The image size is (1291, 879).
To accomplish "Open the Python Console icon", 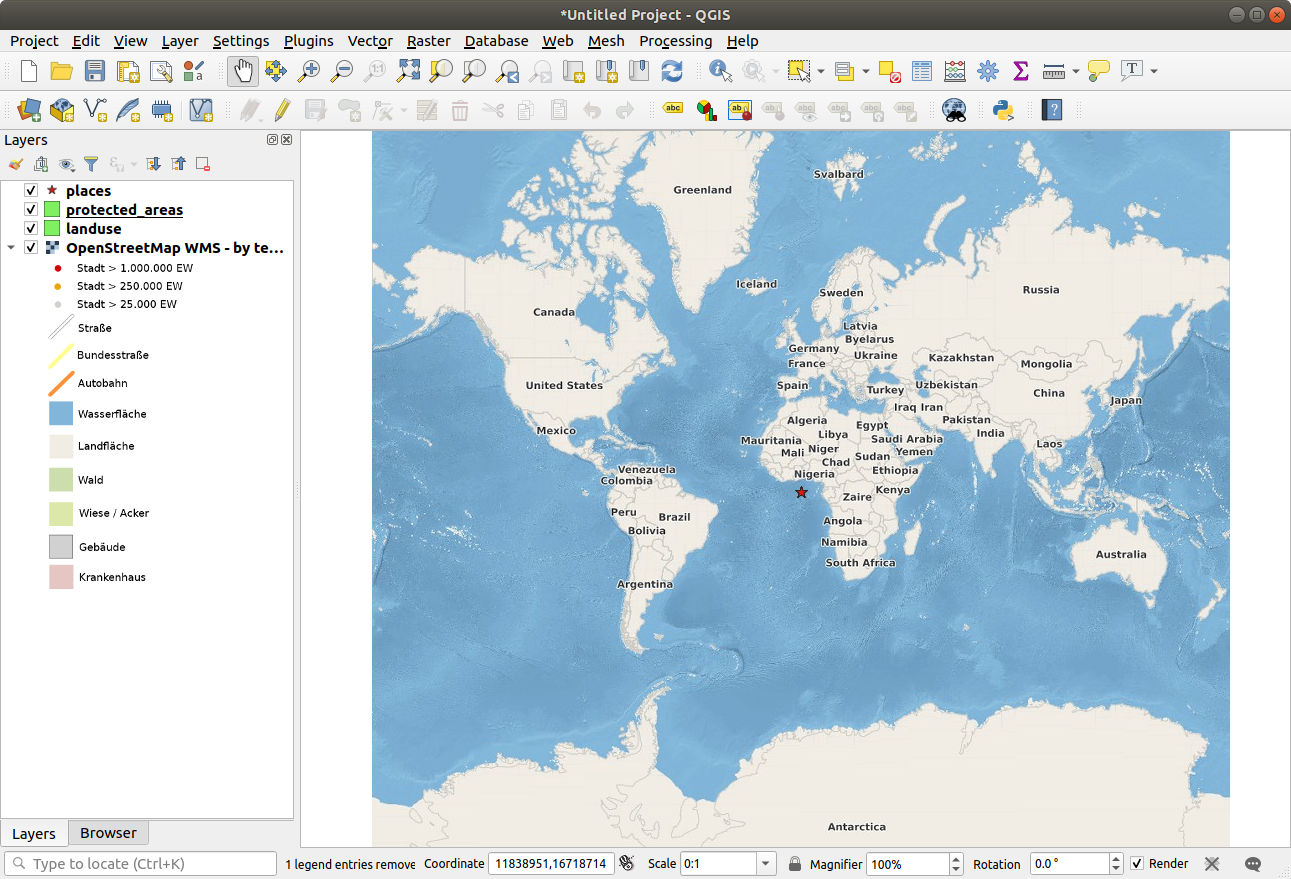I will coord(1004,110).
